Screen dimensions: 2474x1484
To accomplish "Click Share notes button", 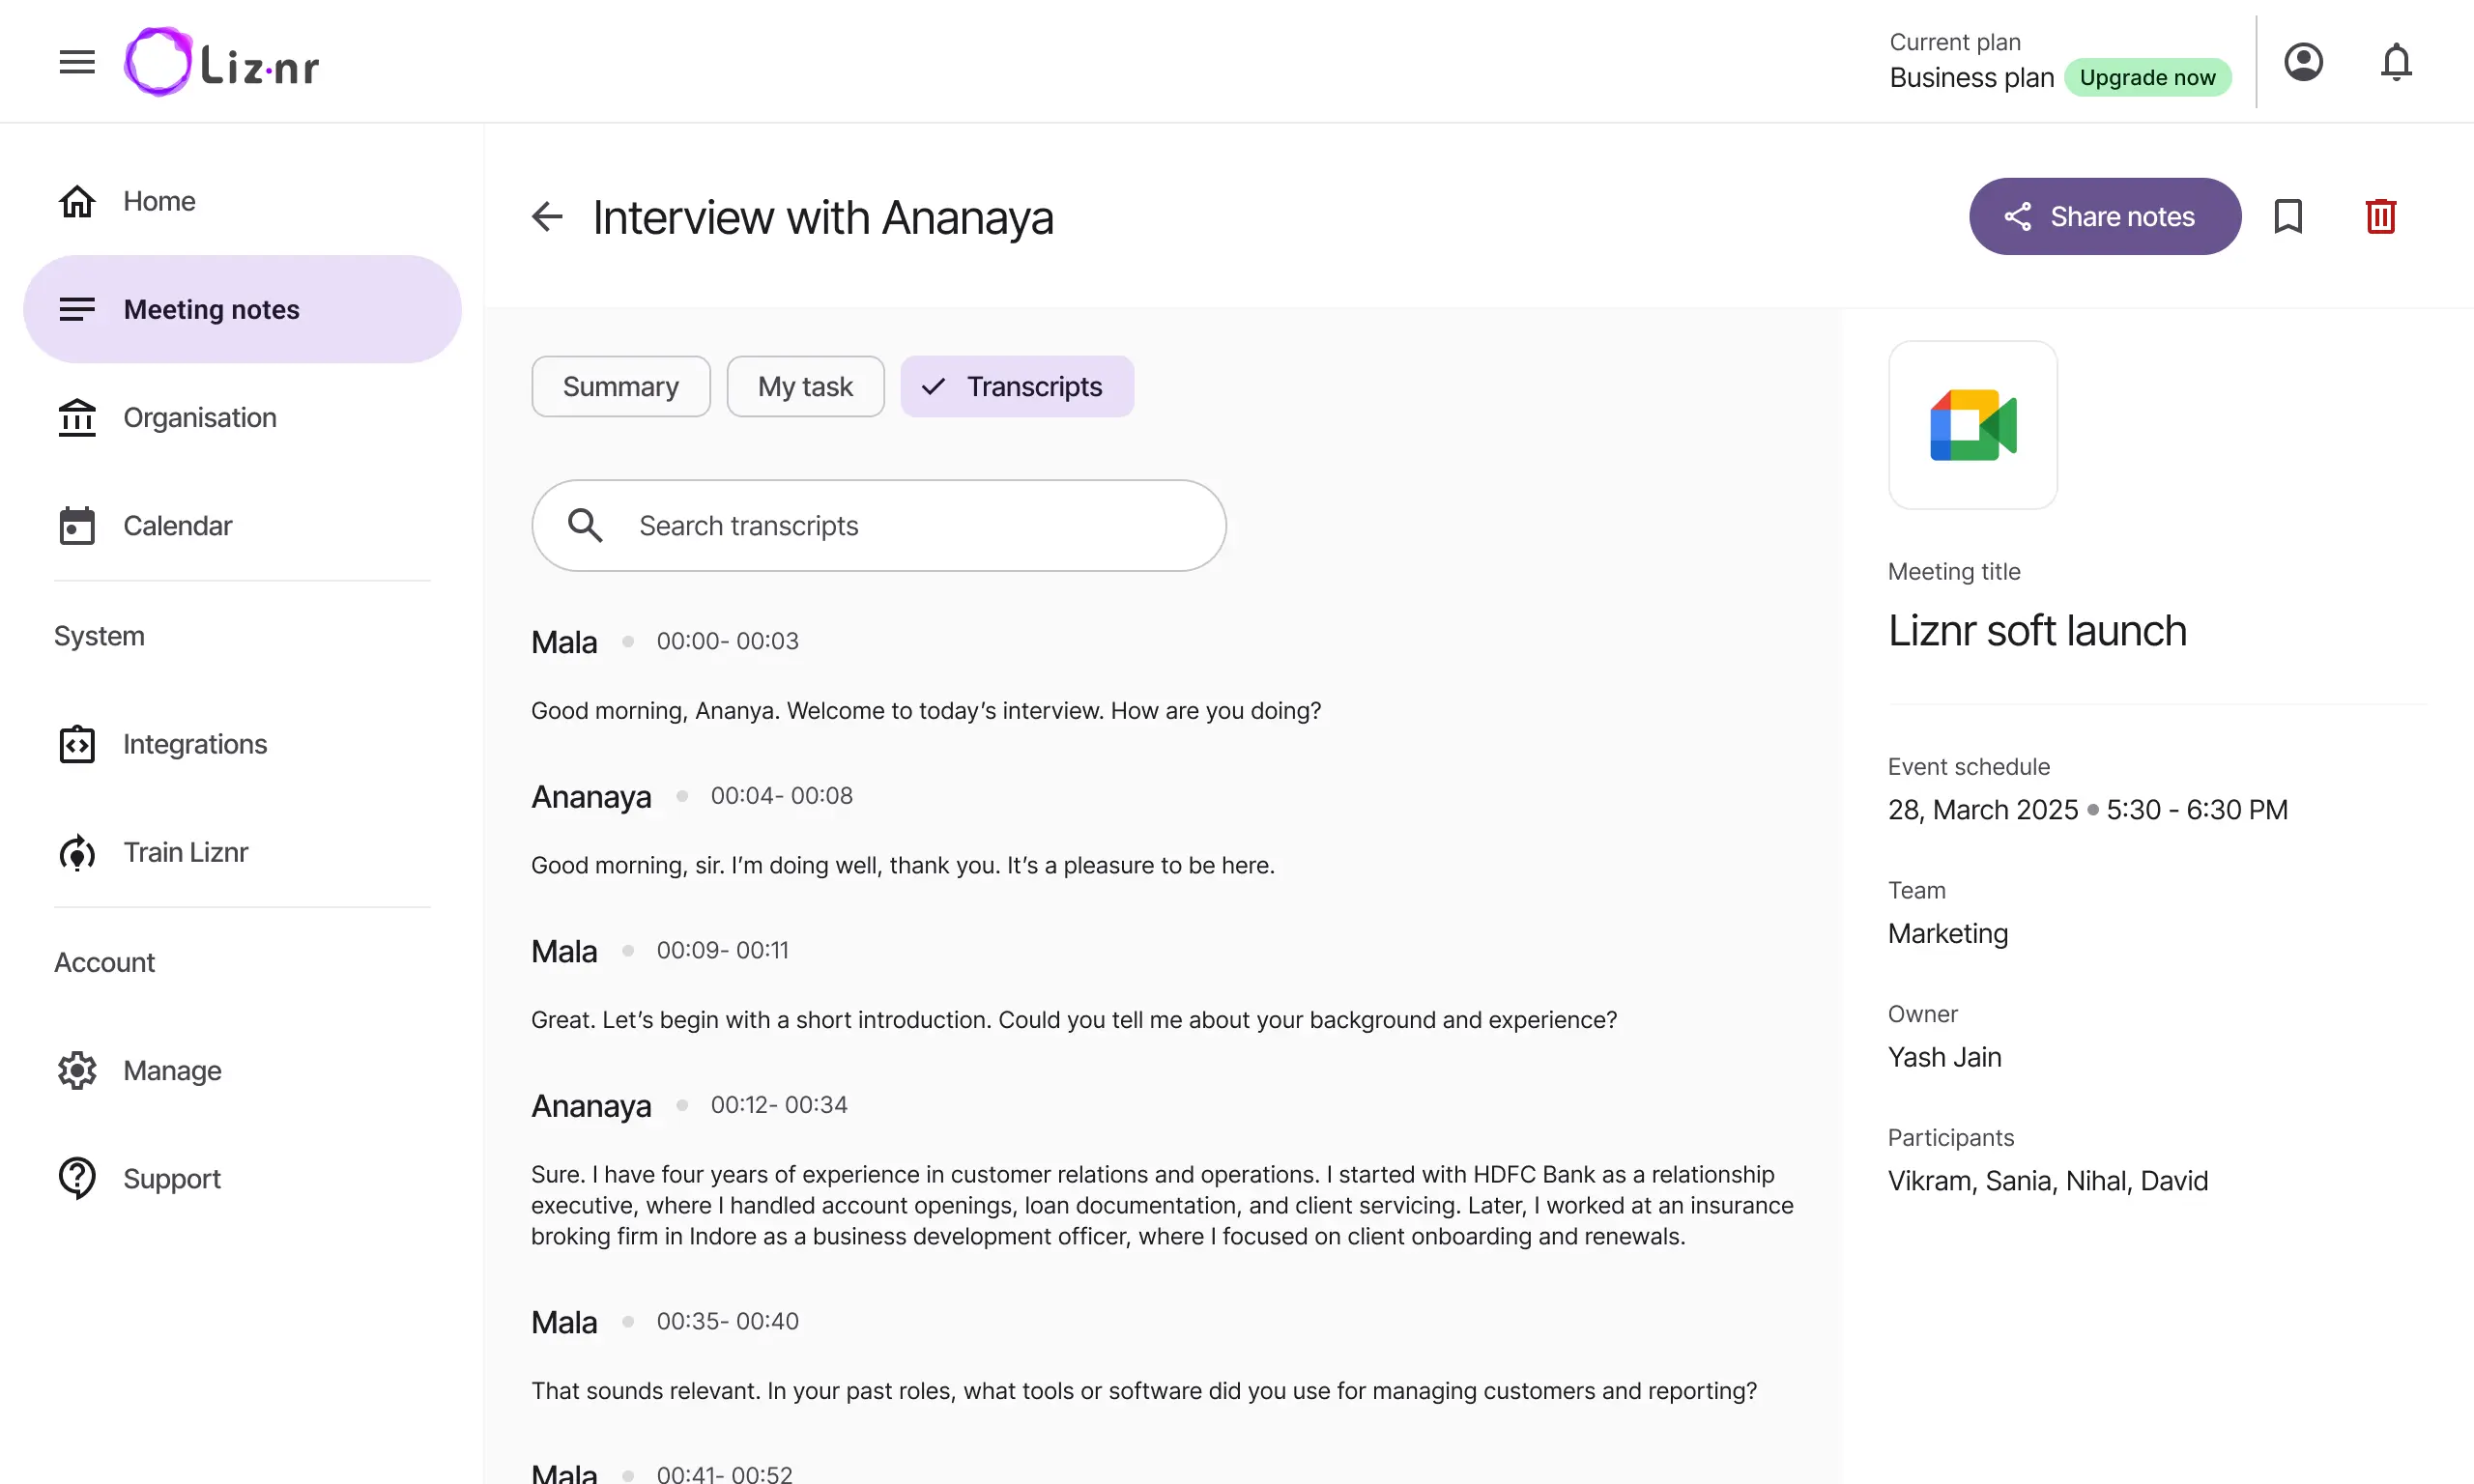I will point(2105,217).
